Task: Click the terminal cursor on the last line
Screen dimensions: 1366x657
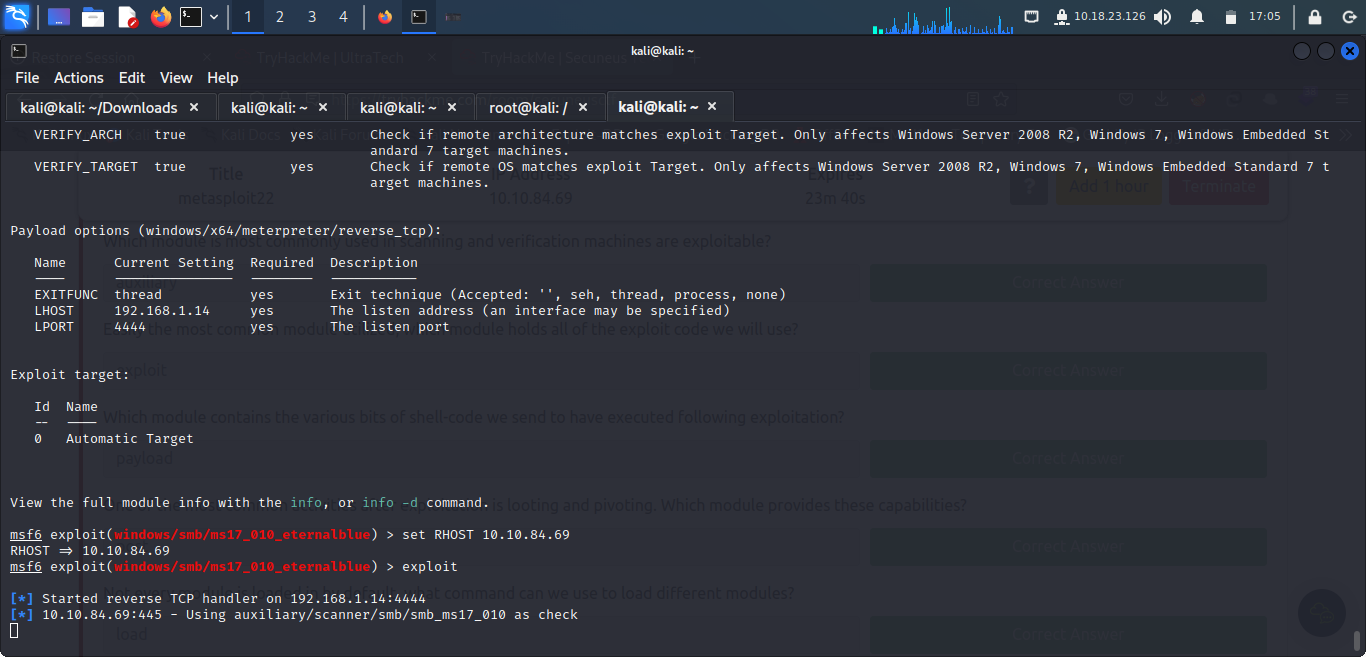Action: tap(14, 631)
